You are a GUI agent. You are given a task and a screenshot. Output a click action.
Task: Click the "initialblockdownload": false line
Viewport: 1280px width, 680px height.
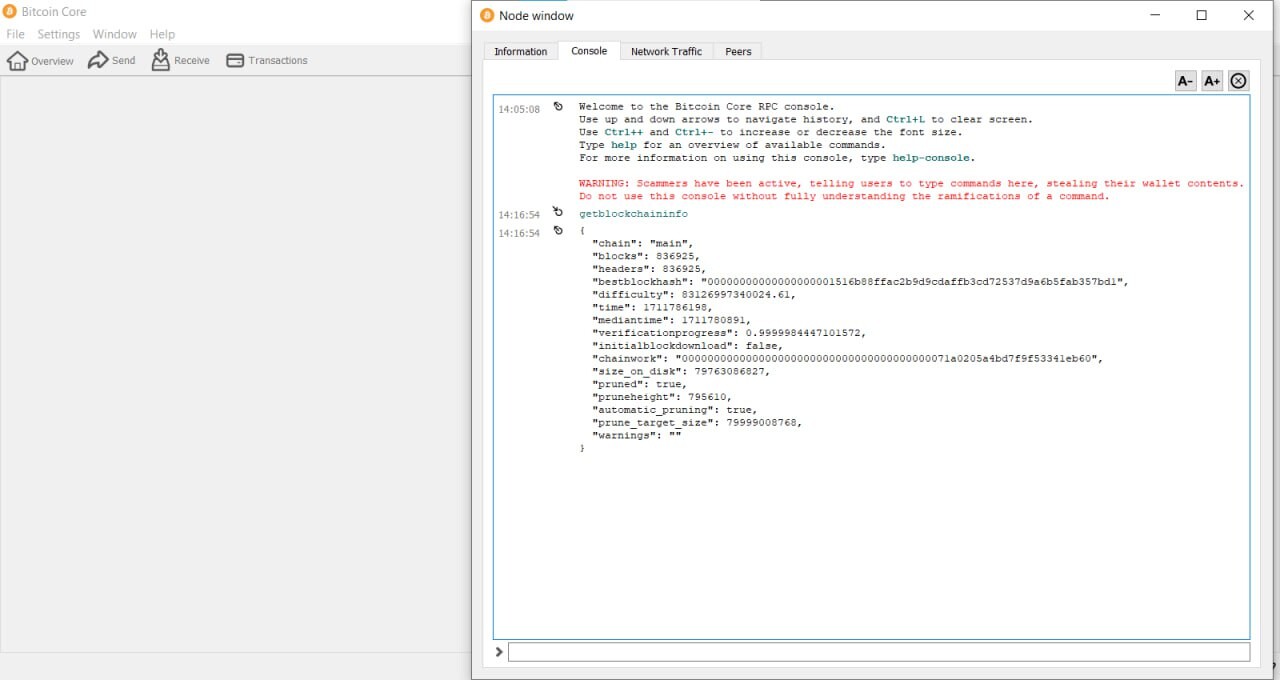pyautogui.click(x=687, y=346)
